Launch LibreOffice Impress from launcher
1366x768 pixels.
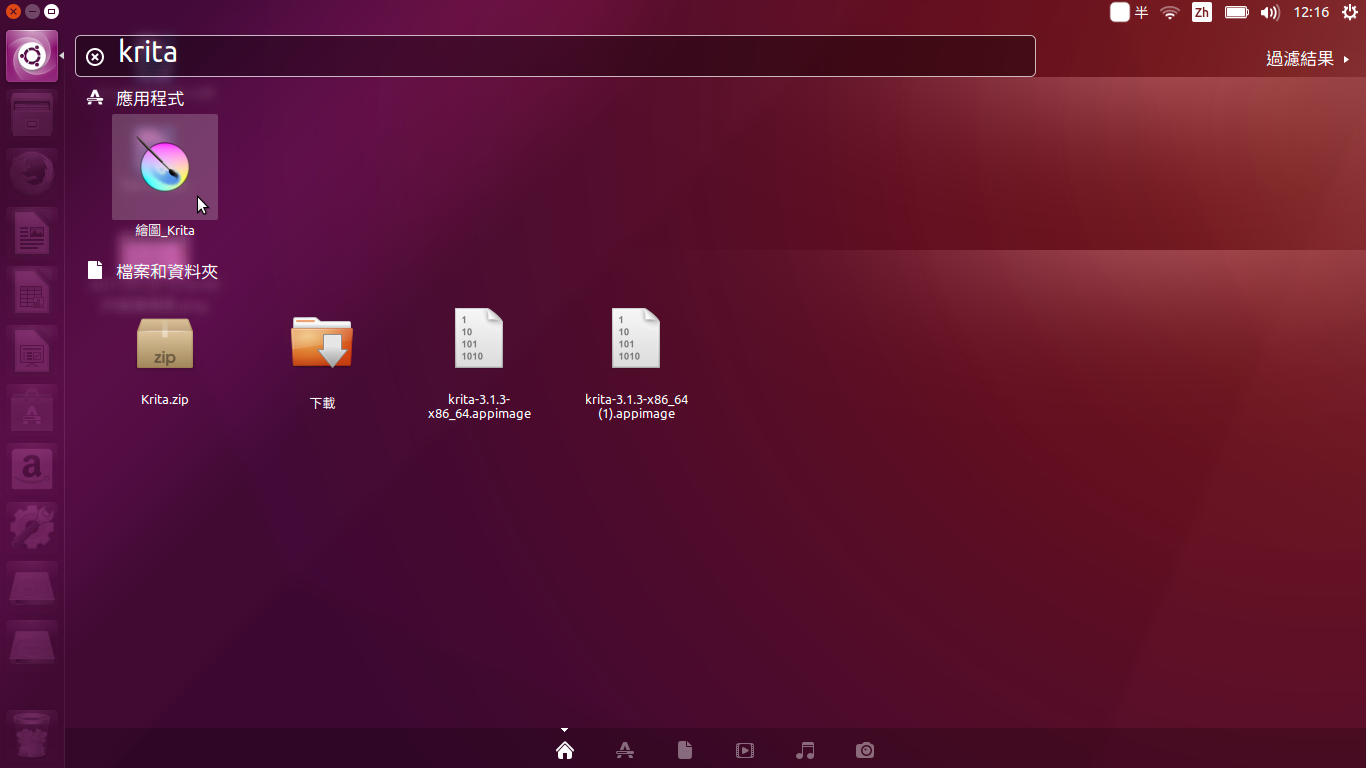32,351
